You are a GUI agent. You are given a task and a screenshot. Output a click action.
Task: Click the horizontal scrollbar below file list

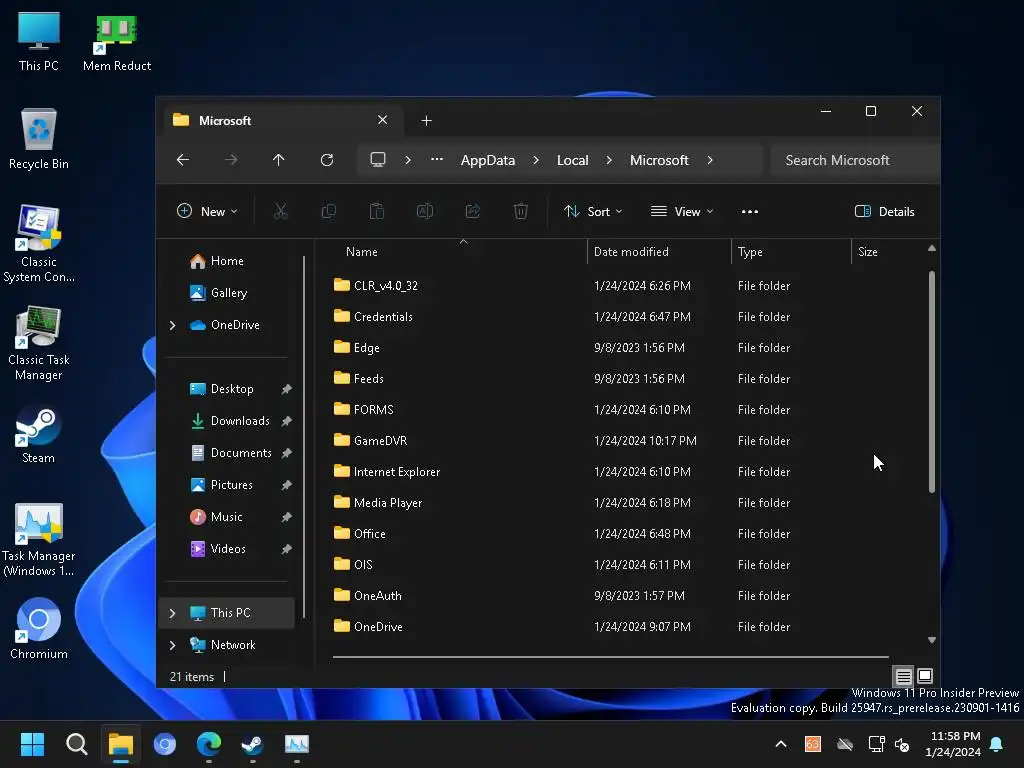(611, 656)
